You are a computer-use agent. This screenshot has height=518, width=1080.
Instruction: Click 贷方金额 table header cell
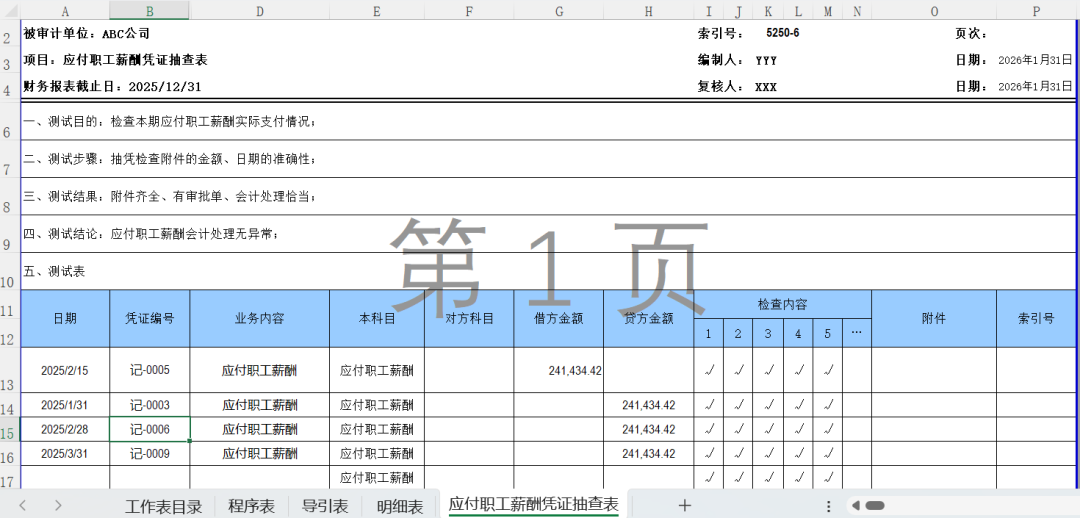pyautogui.click(x=649, y=318)
